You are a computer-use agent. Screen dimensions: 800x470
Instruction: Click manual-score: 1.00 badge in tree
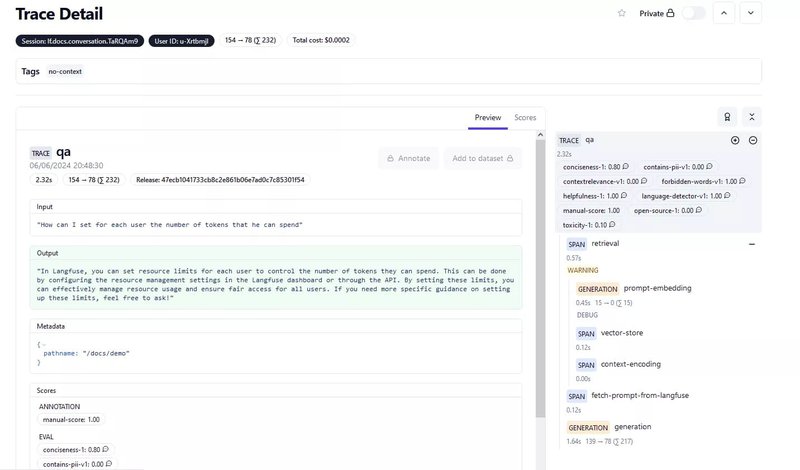591,210
